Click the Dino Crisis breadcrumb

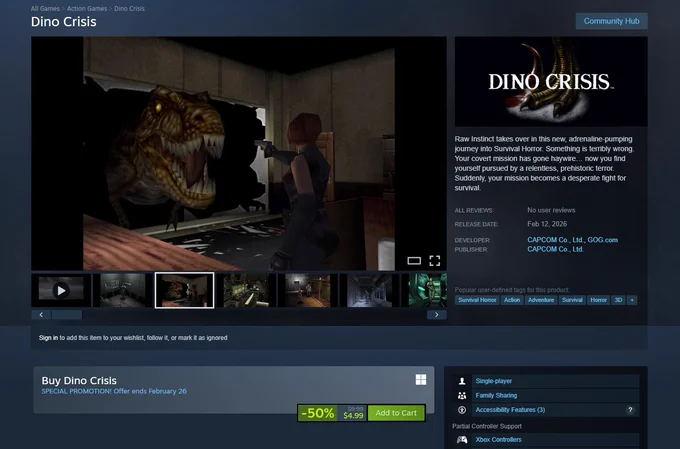pos(129,8)
